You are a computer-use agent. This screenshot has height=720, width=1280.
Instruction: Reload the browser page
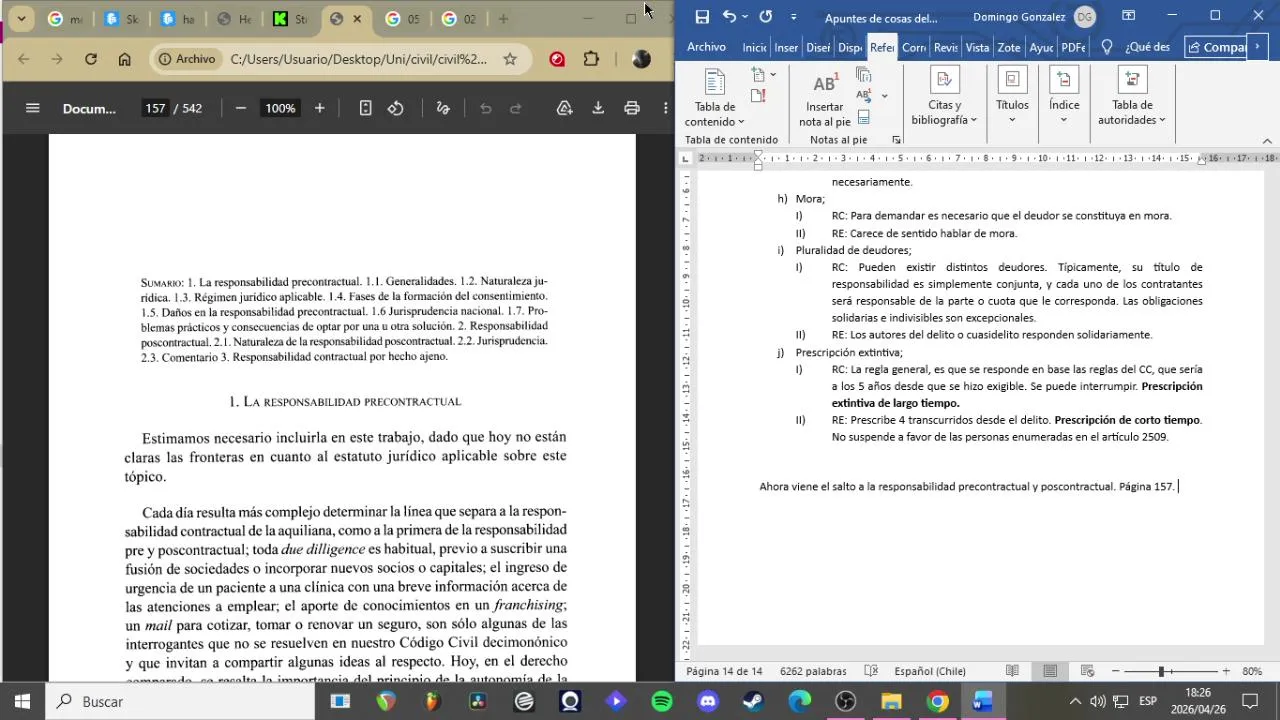[x=91, y=59]
